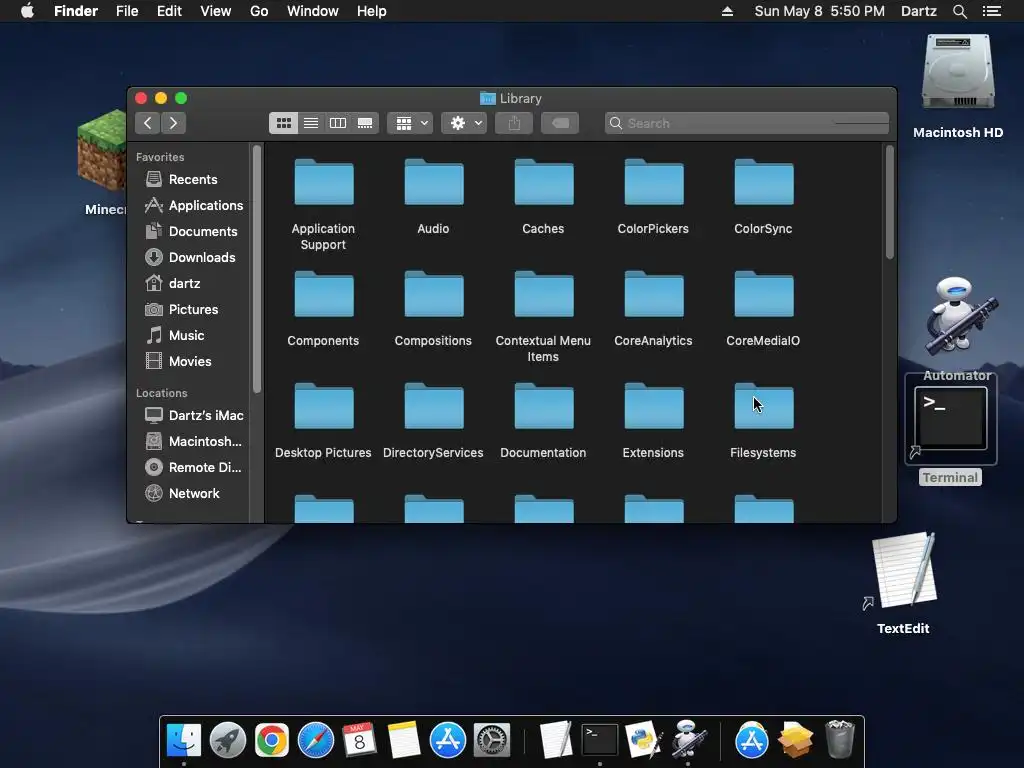This screenshot has height=768, width=1024.
Task: Select the Components folder
Action: tap(324, 295)
